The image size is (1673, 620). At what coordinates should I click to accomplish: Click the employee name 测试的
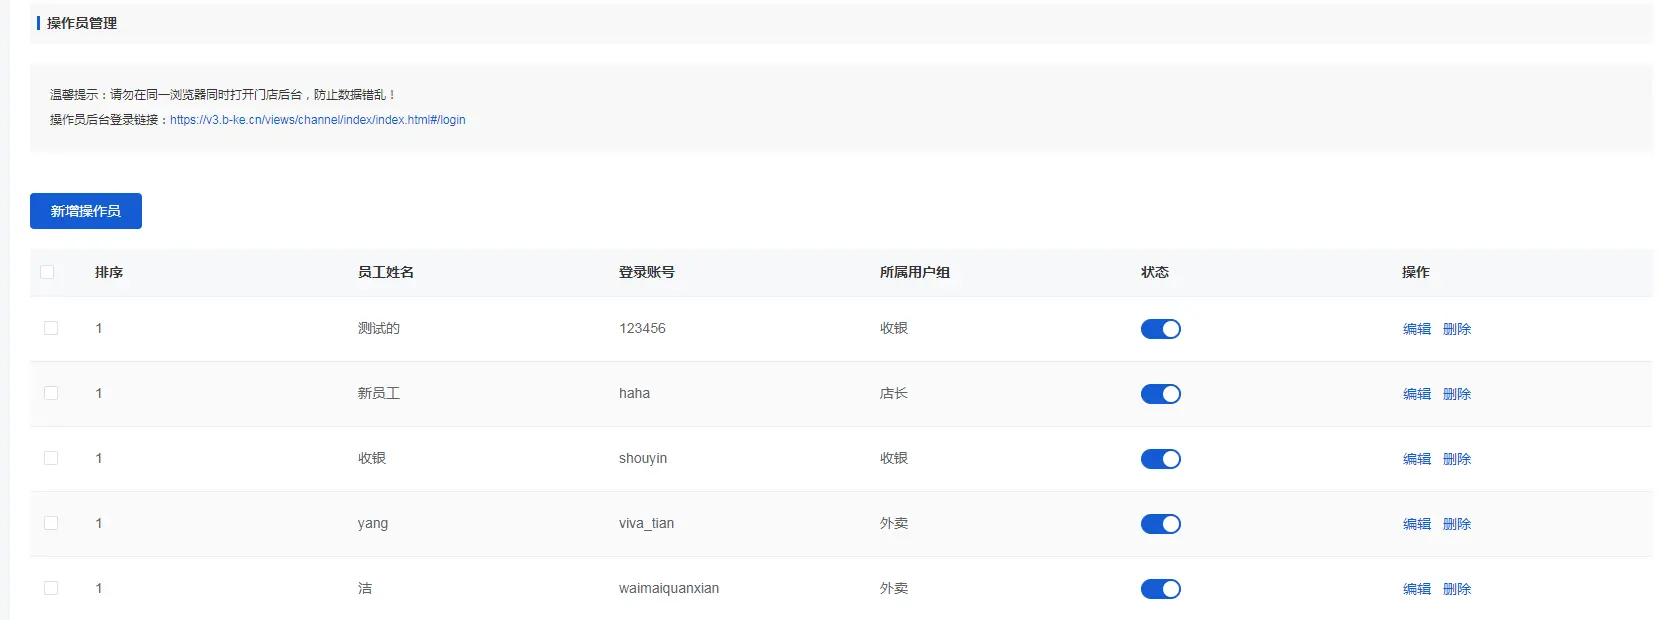coord(379,328)
